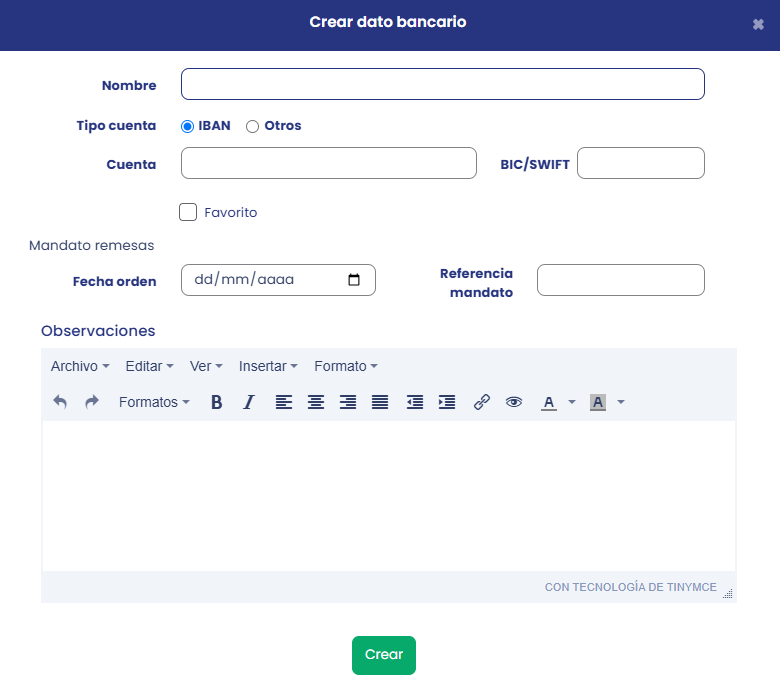Insert a link using chain icon

click(482, 402)
